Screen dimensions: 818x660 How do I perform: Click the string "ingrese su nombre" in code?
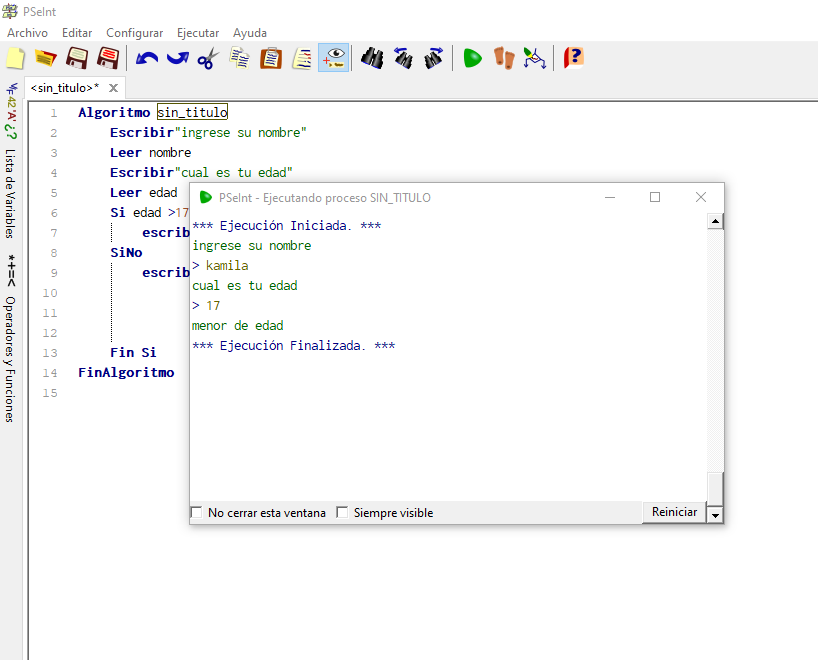240,133
